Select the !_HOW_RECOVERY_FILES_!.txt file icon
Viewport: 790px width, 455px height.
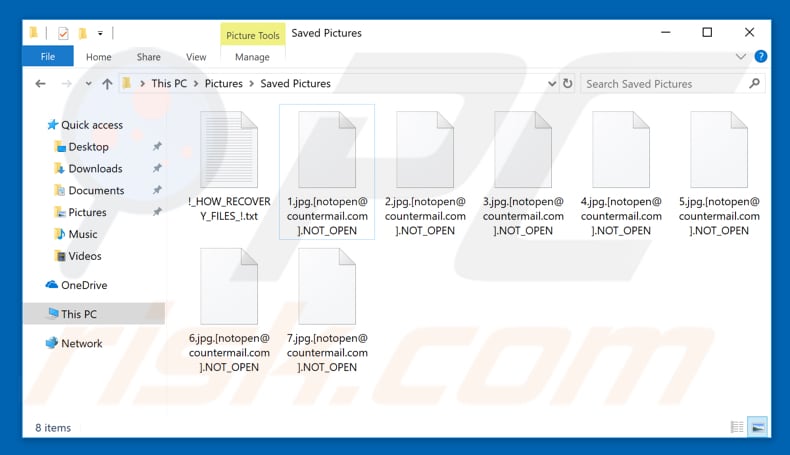pyautogui.click(x=229, y=150)
